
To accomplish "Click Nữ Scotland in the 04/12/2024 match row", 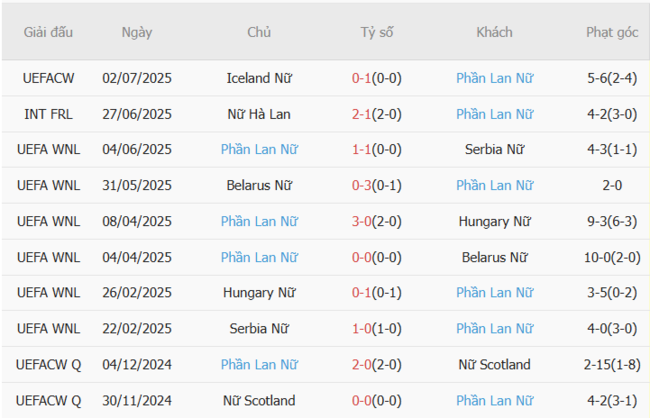I will tap(494, 365).
